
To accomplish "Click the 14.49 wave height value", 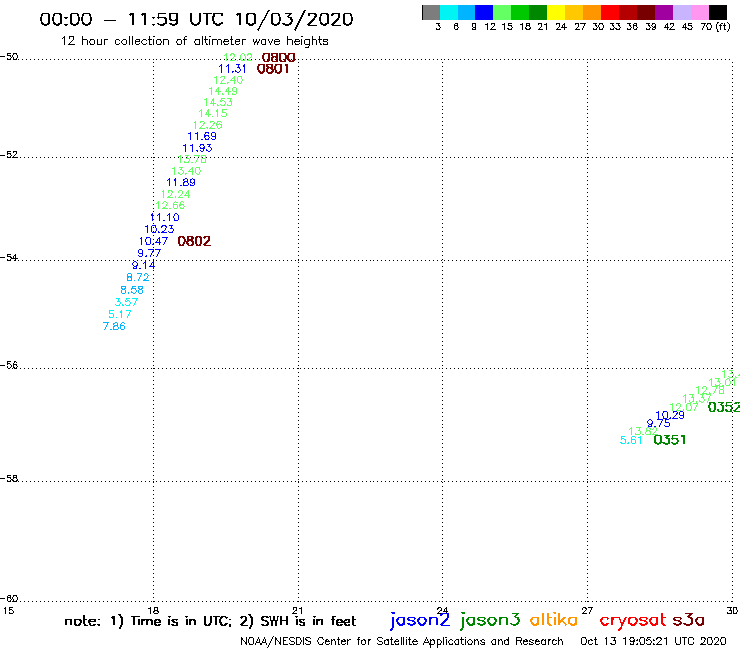I will [x=223, y=91].
